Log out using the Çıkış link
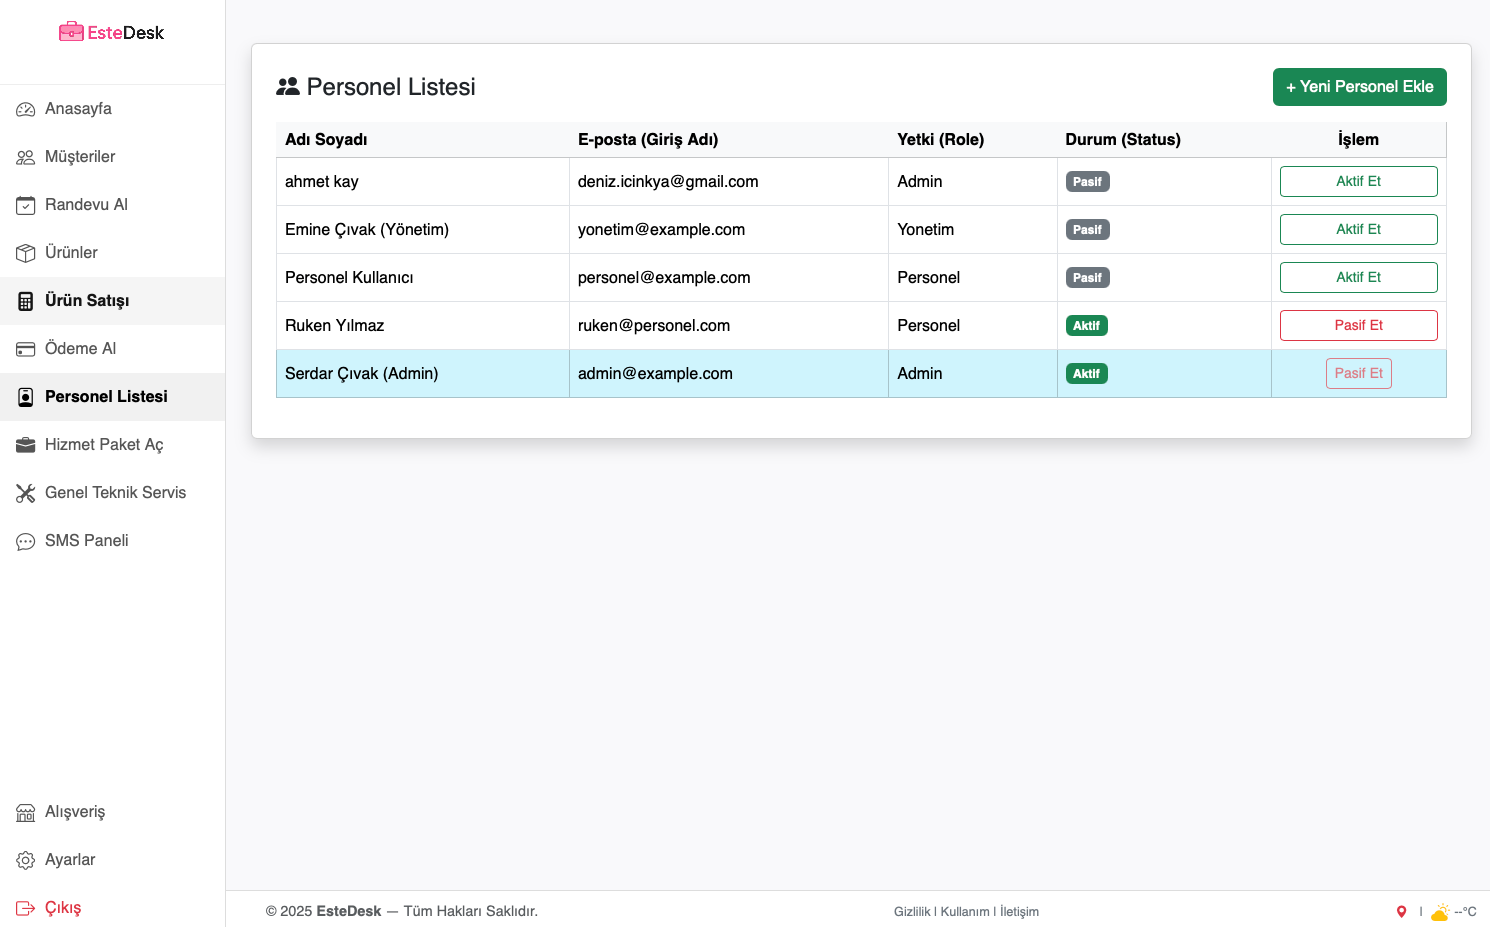1490x927 pixels. pos(62,907)
